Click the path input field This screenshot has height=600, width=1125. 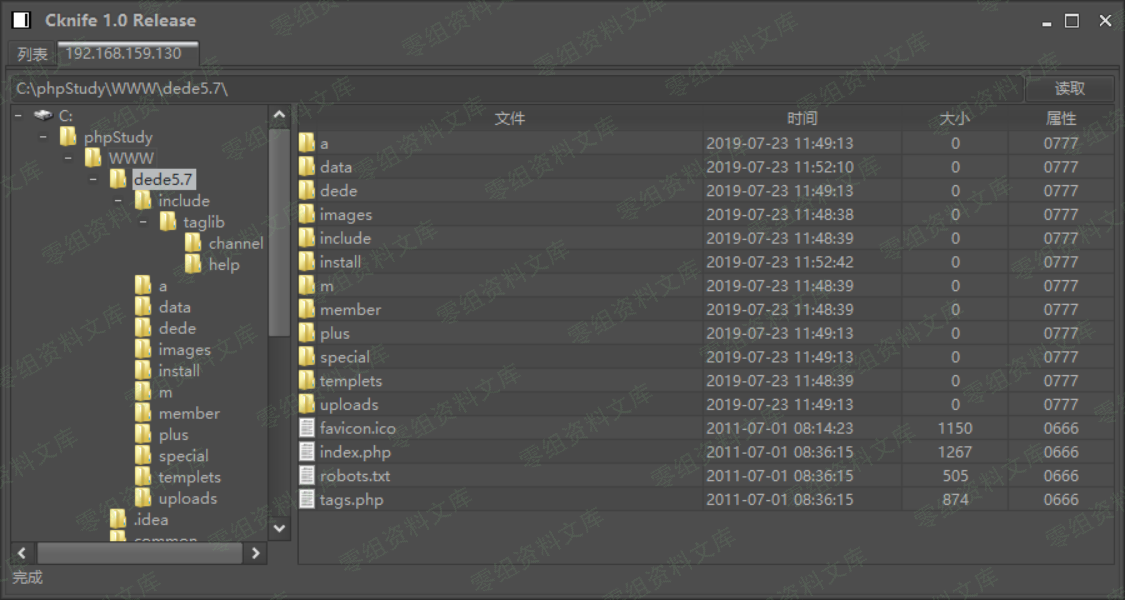[516, 88]
